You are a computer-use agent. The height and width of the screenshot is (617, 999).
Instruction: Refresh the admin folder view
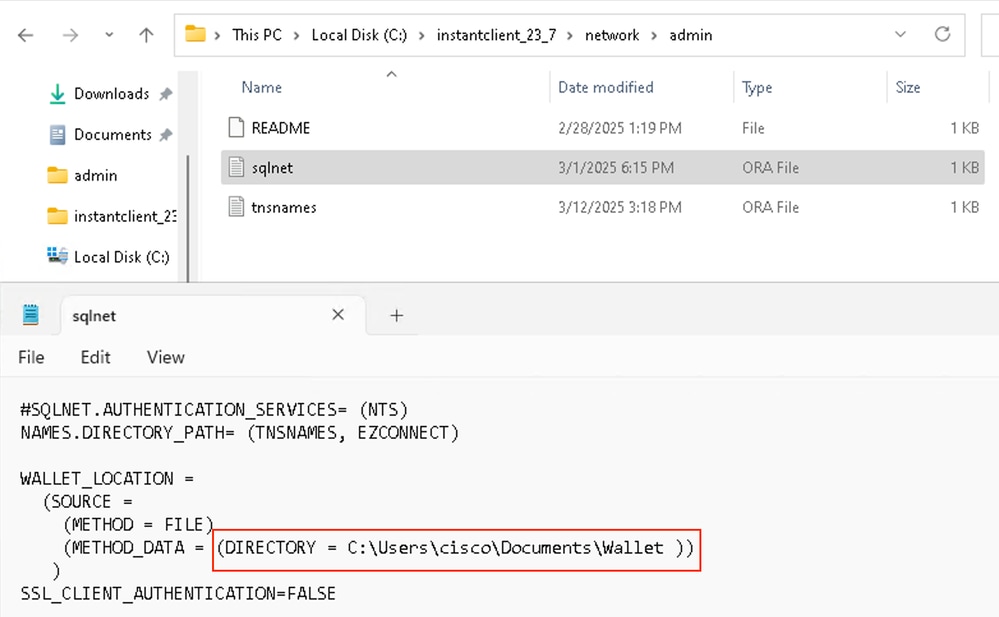942,34
